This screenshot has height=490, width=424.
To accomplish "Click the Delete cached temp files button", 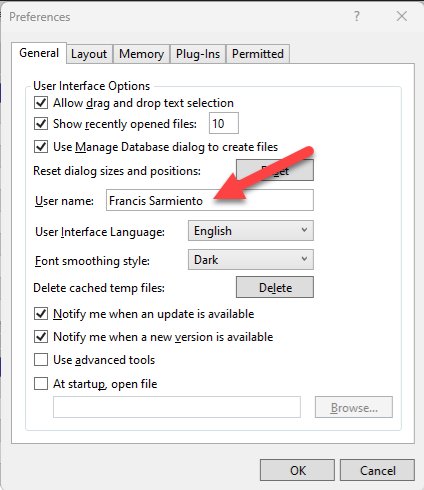I will (x=275, y=287).
